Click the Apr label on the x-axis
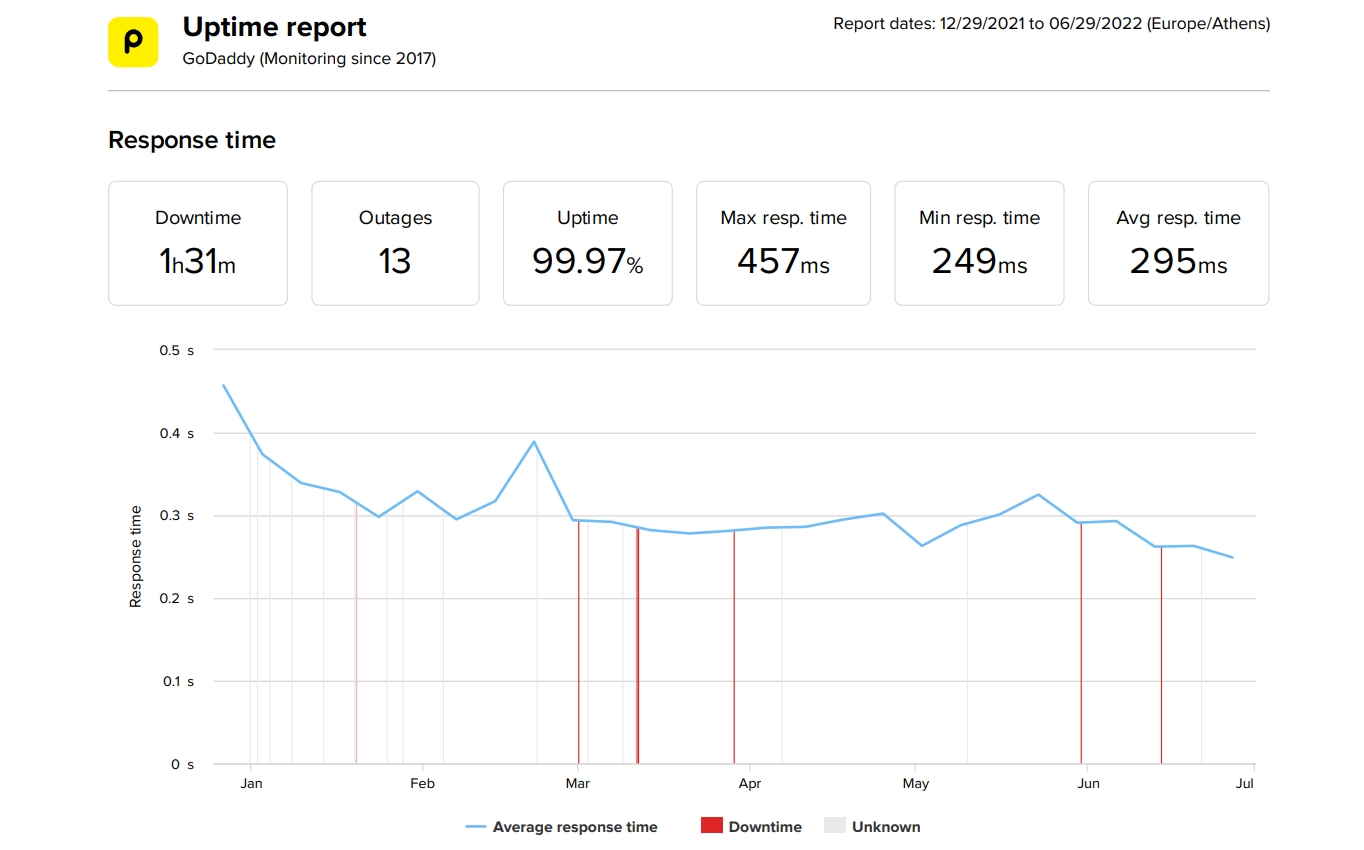Screen dimensions: 1364x850 [749, 783]
